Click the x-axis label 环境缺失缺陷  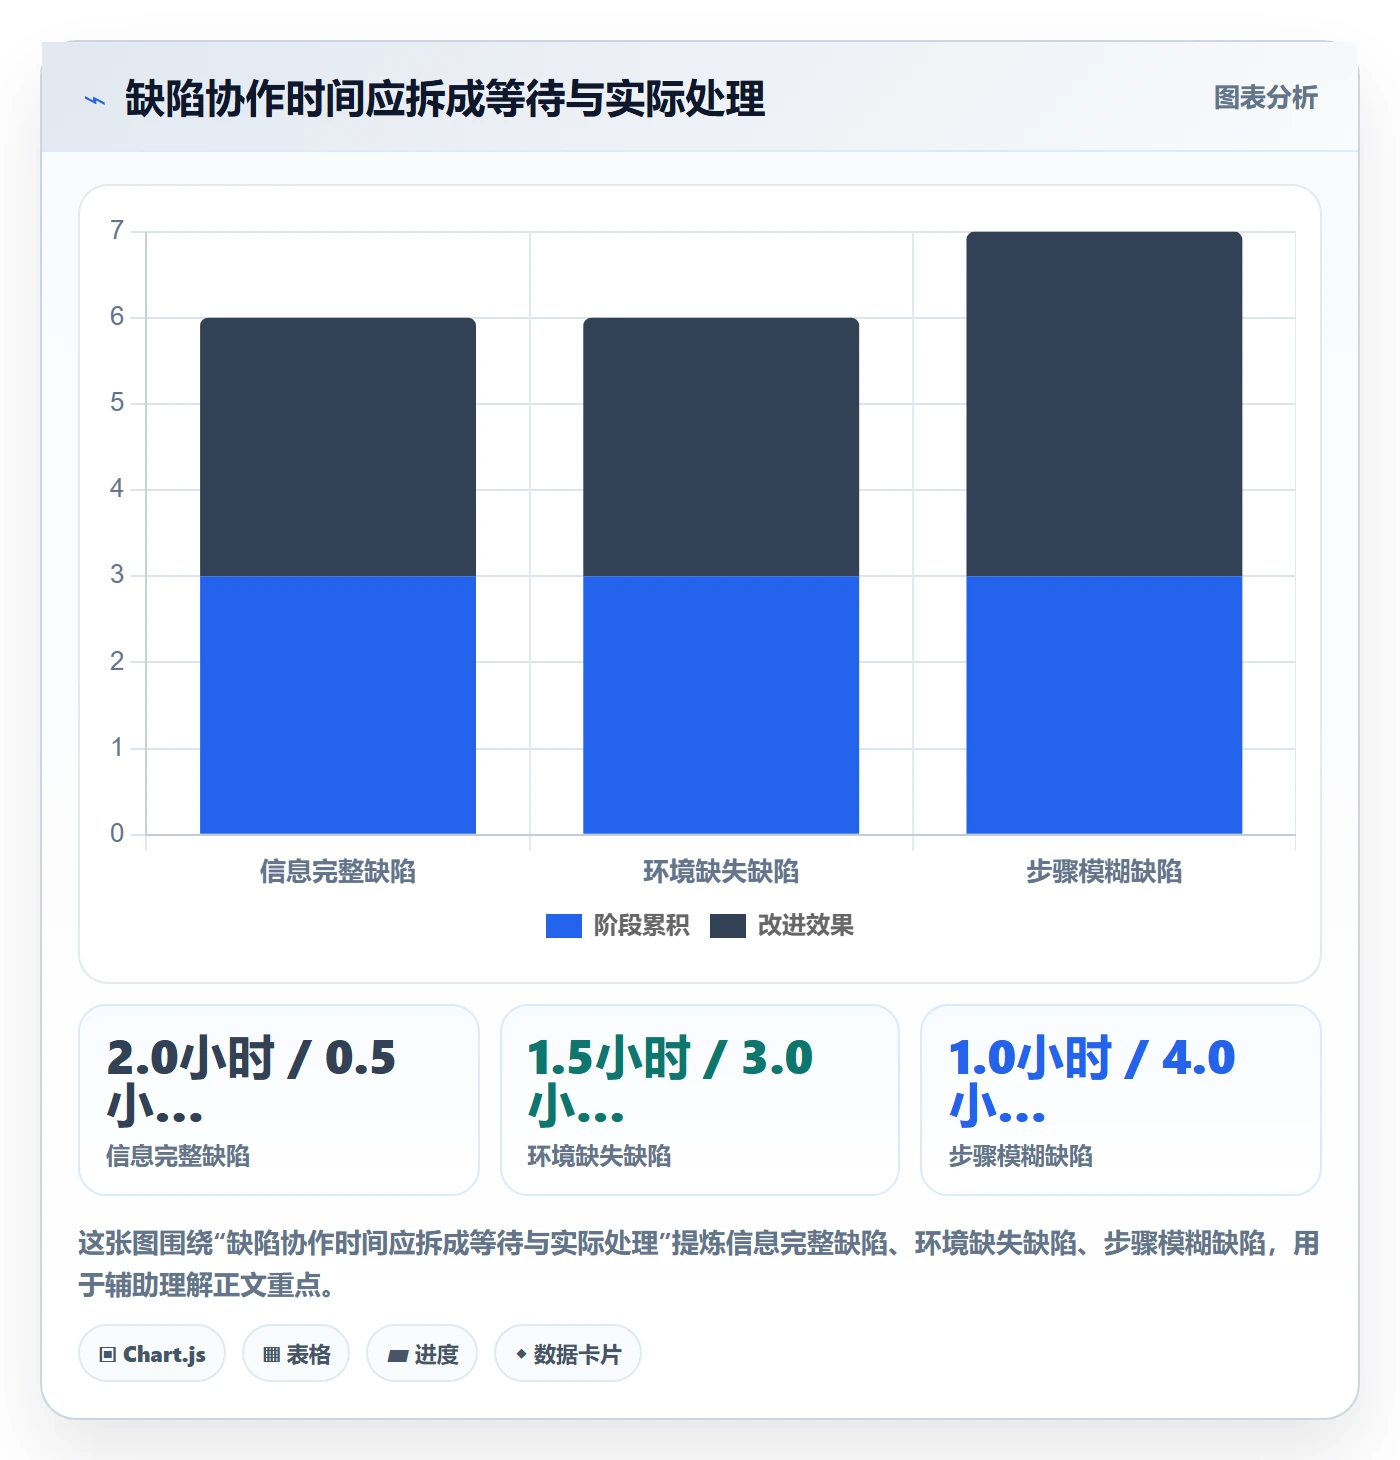[x=721, y=872]
